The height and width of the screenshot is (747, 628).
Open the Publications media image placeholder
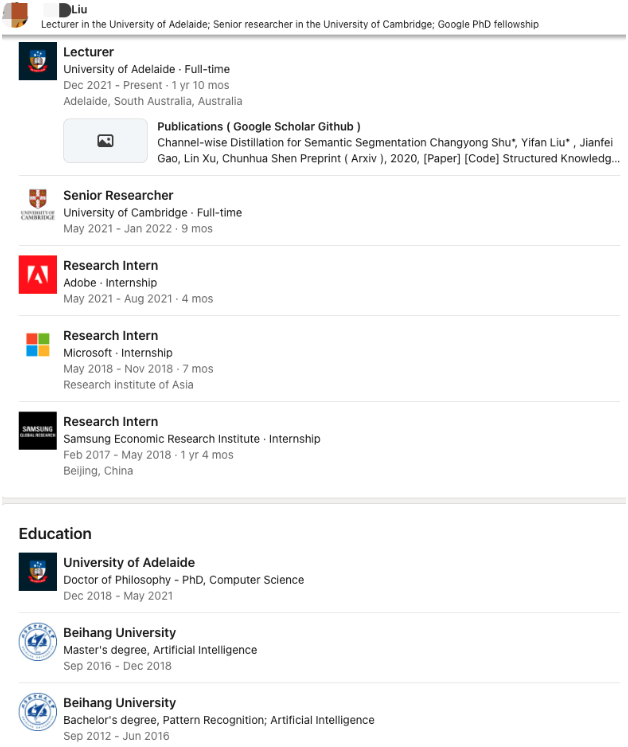point(105,141)
